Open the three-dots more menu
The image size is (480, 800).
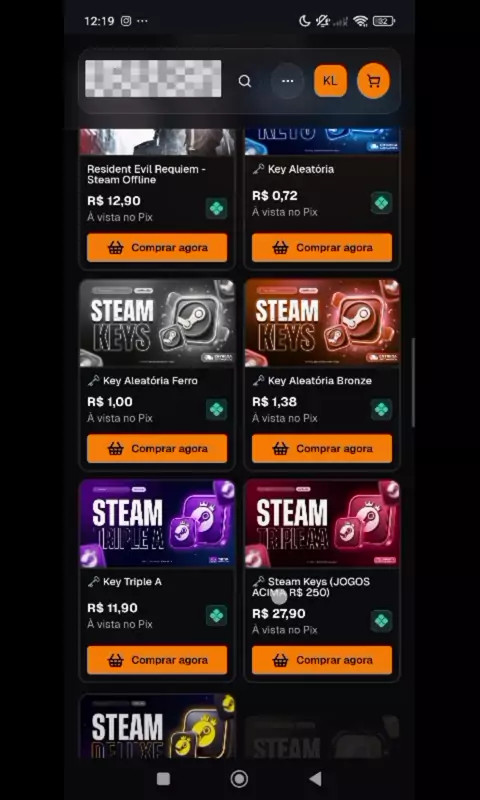(288, 81)
